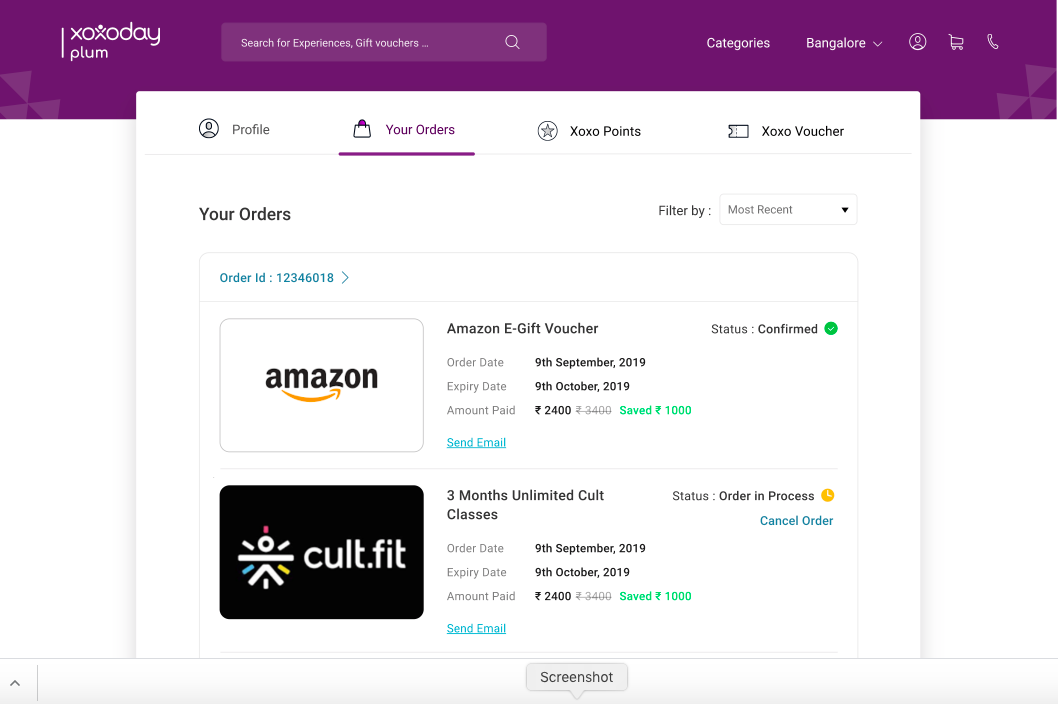Focus the Search for Experiences input field
The image size is (1058, 704).
(x=384, y=42)
